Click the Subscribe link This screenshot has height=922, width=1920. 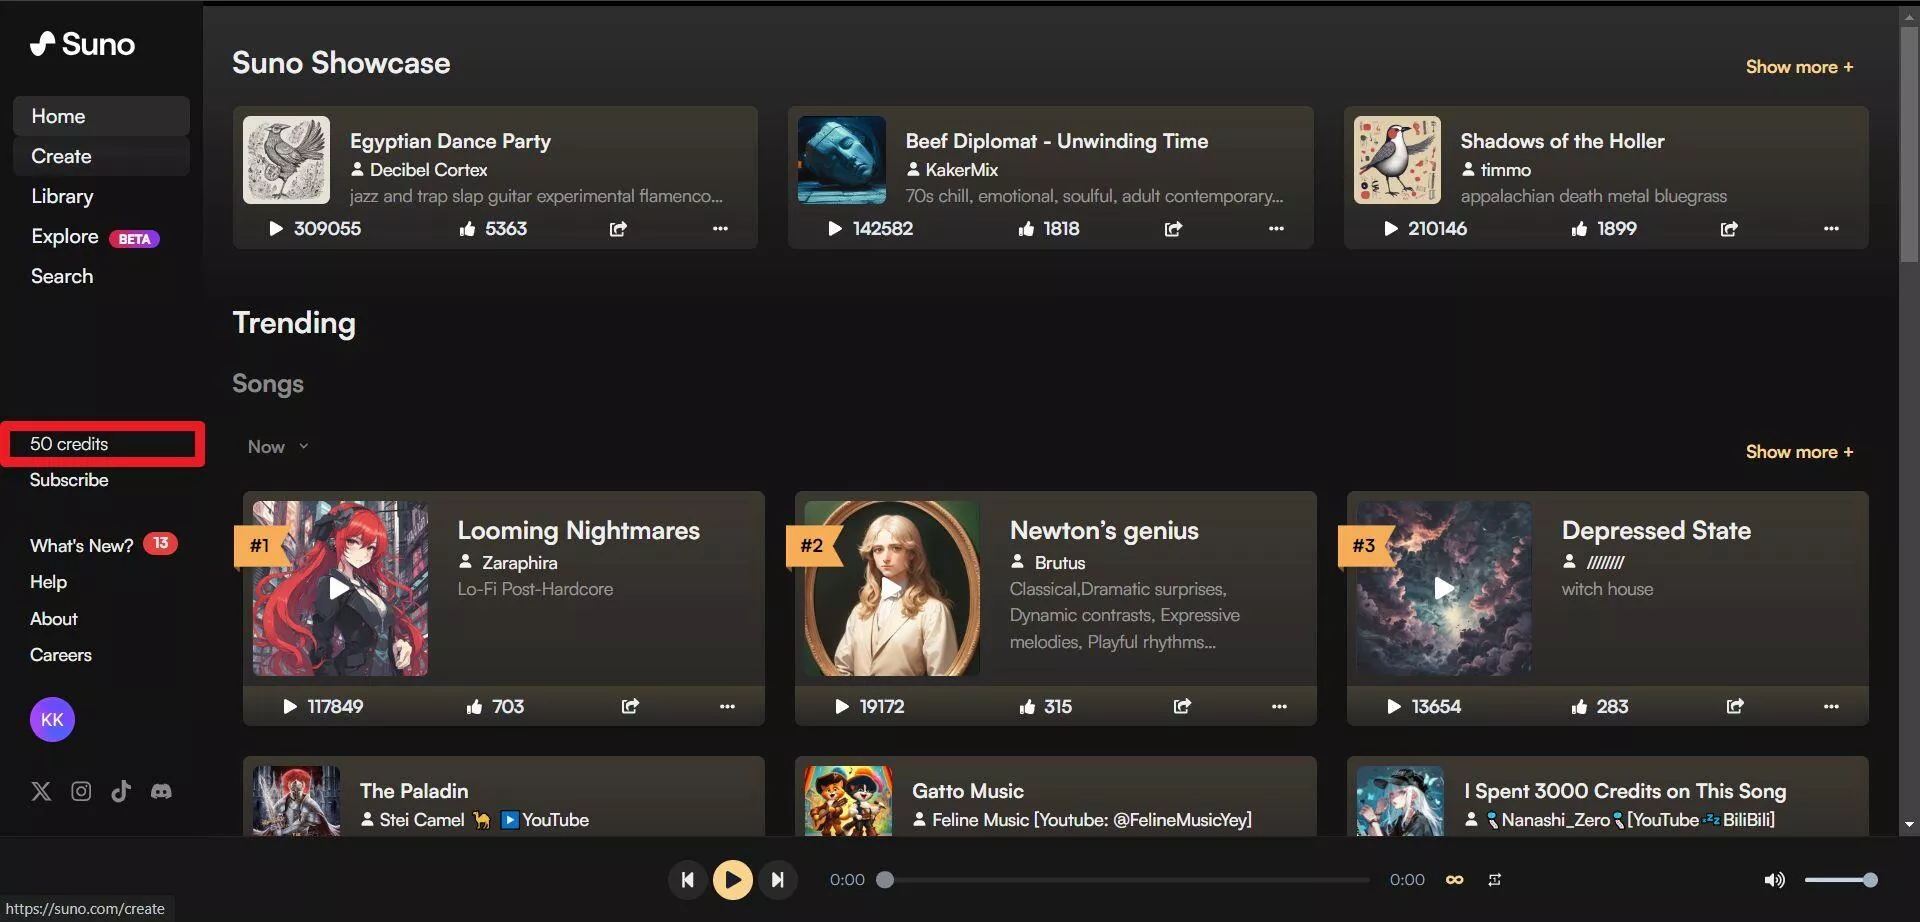pyautogui.click(x=69, y=480)
